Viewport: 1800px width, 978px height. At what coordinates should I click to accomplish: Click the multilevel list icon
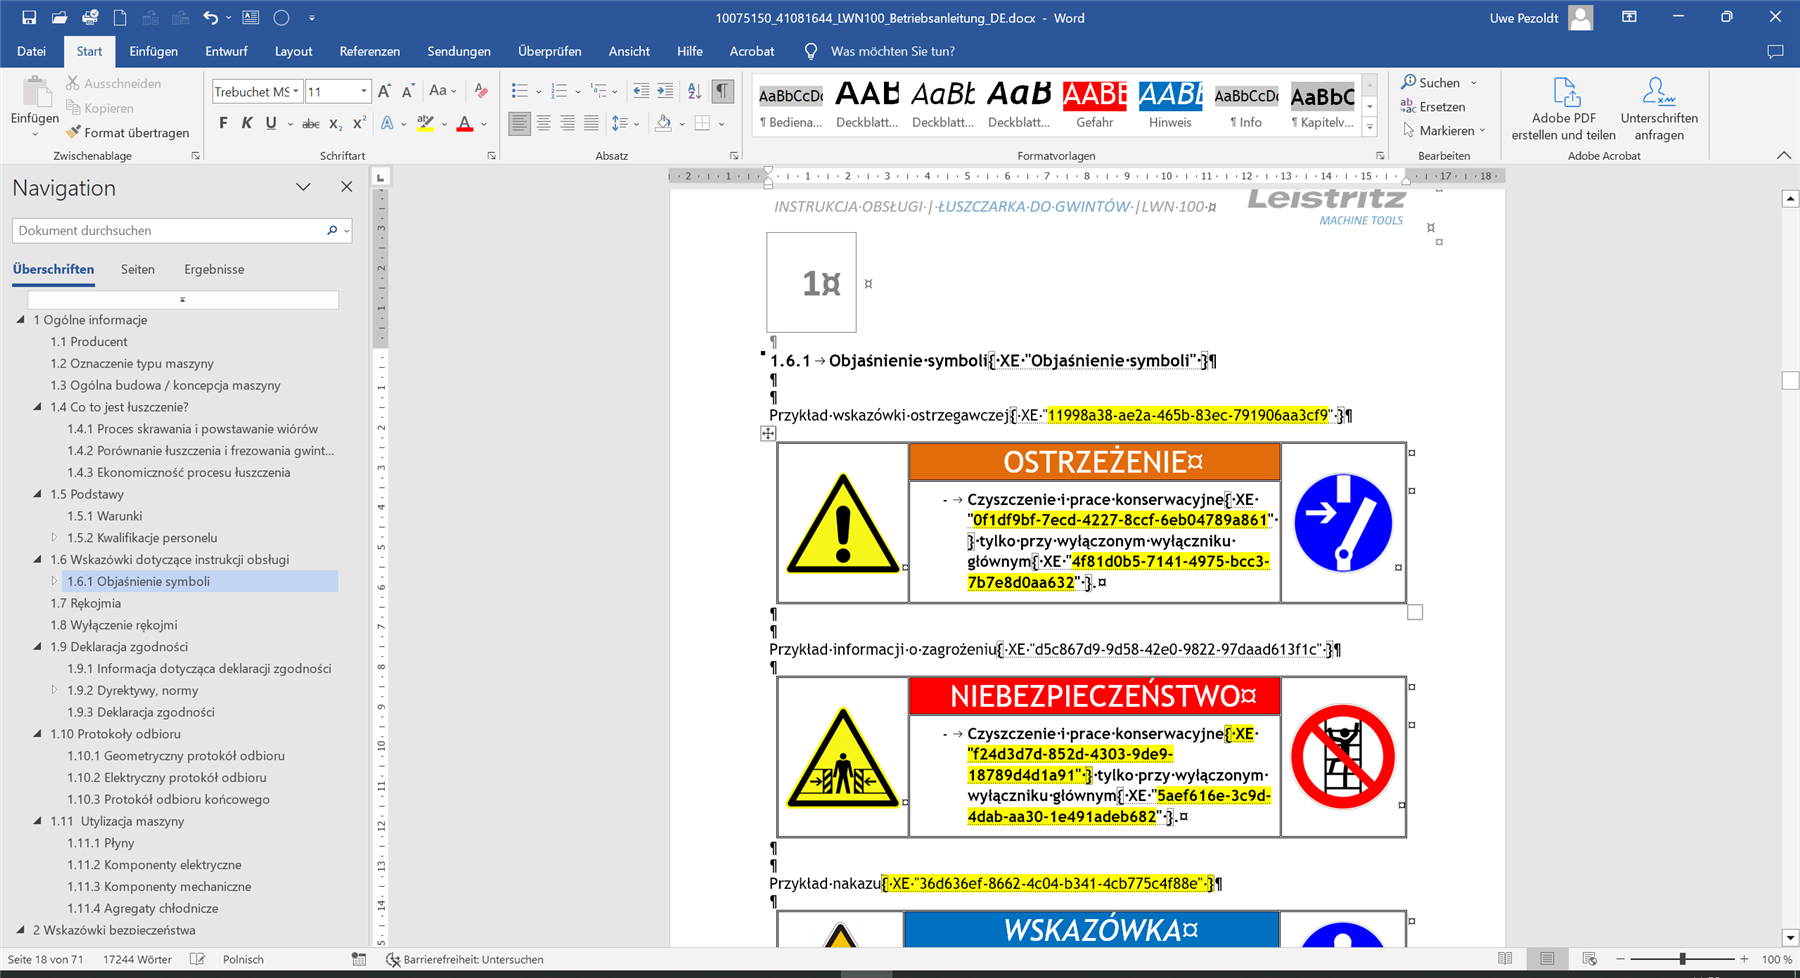pyautogui.click(x=599, y=91)
